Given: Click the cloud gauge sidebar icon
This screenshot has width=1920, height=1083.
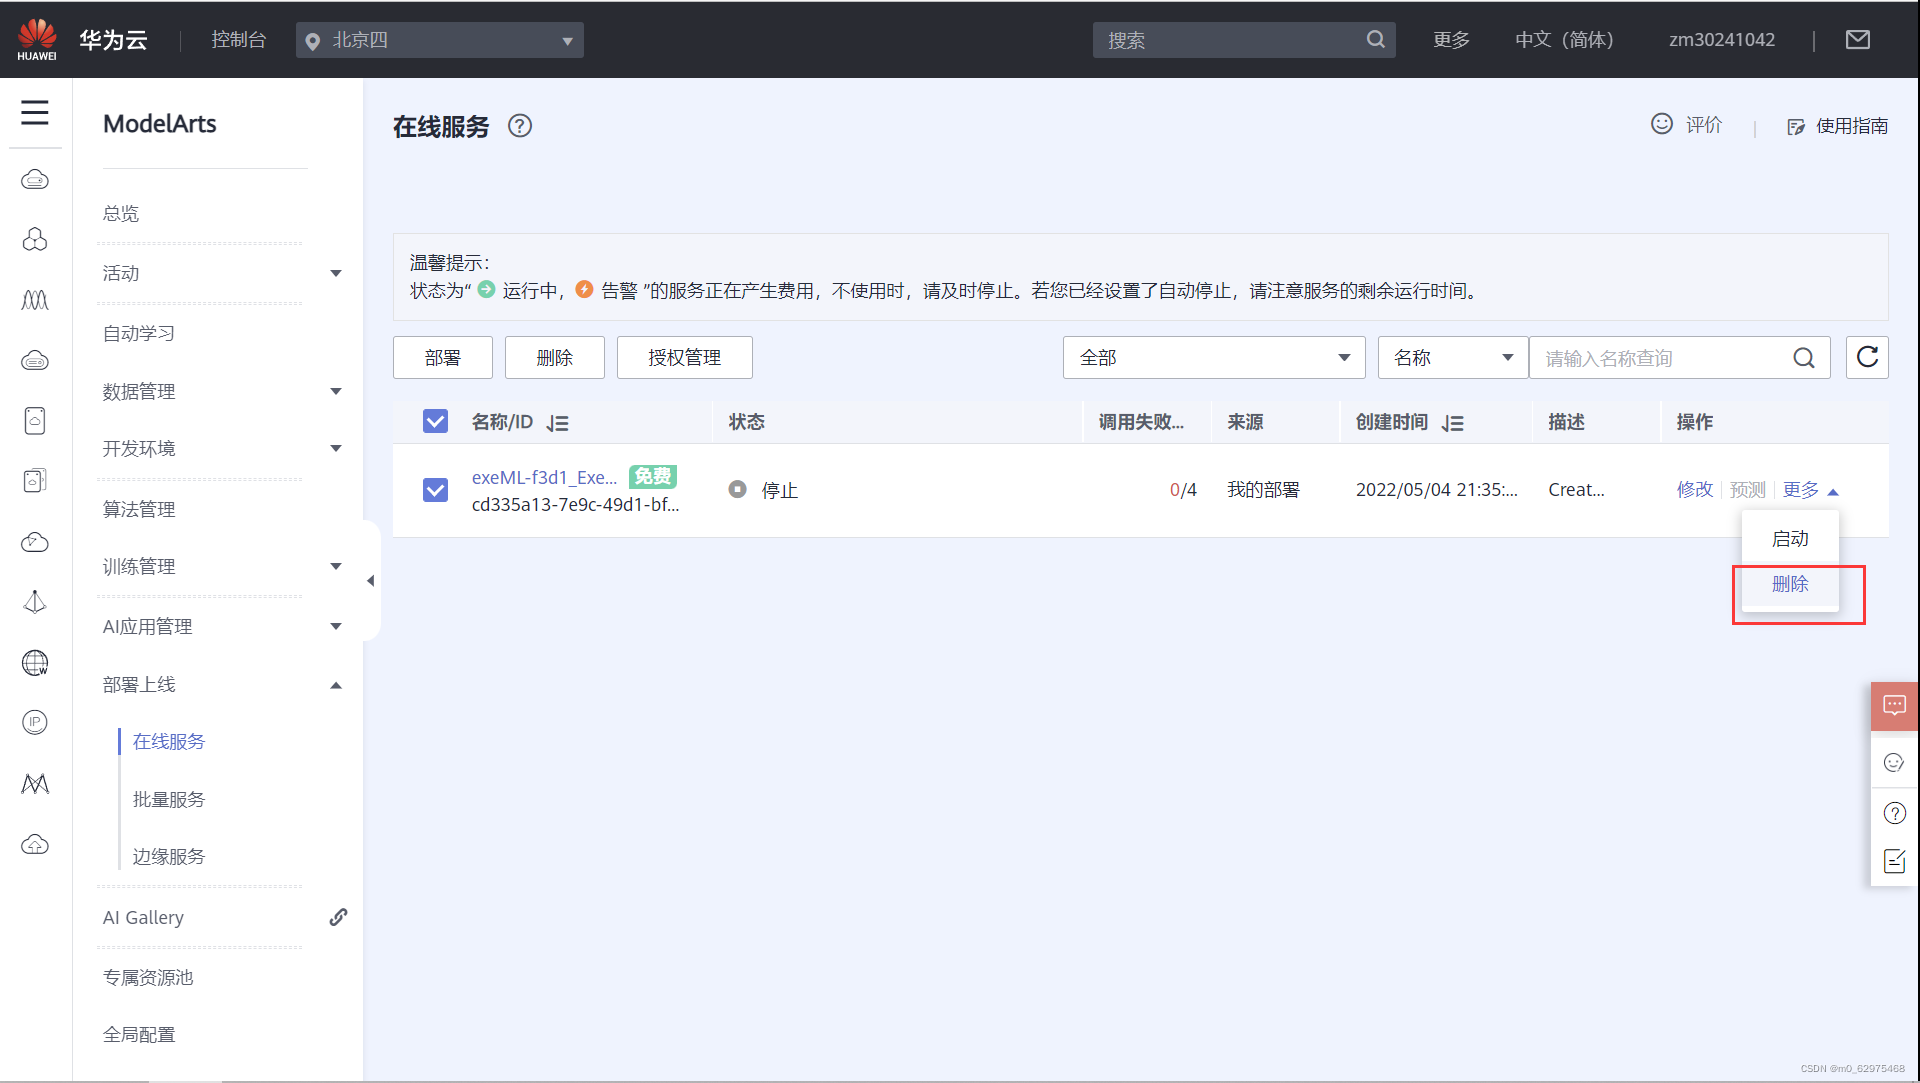Looking at the screenshot, I should click(x=35, y=542).
